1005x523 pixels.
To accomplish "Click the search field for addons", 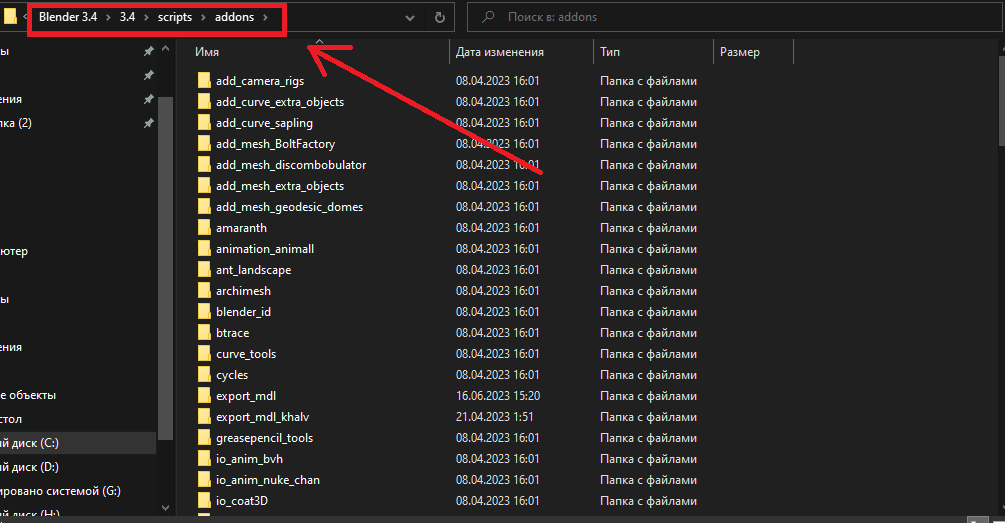I will pos(735,17).
